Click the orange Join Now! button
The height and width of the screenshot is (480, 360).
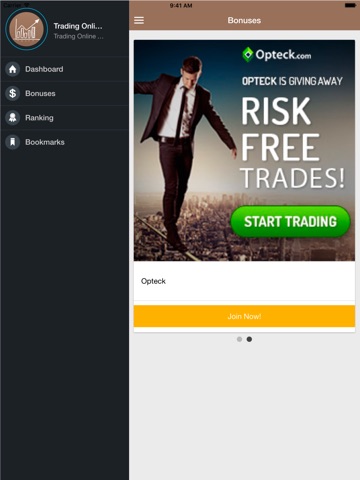244,316
